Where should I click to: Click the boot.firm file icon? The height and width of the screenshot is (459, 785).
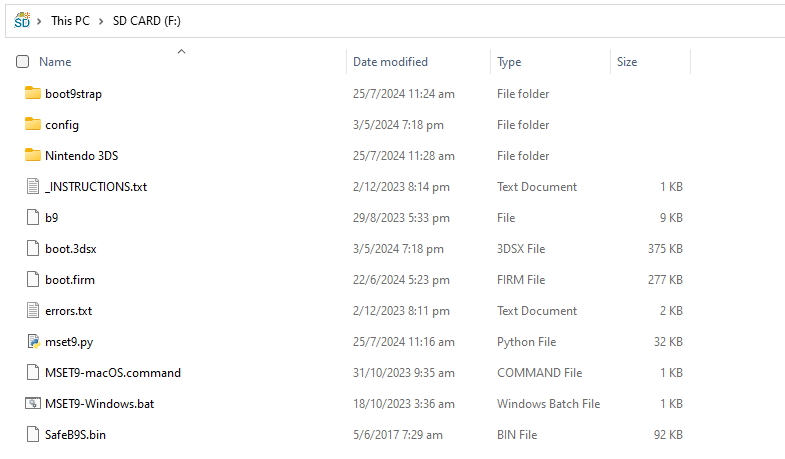[x=32, y=280]
